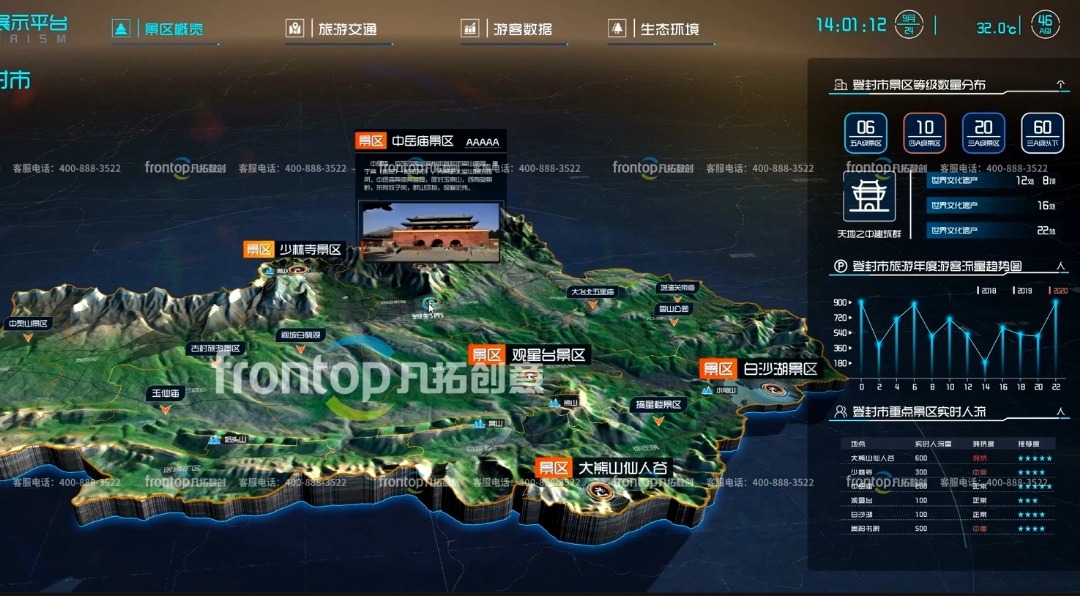Screen dimensions: 1080x596
Task: Select the 观星台景区 map label
Action: (x=529, y=355)
